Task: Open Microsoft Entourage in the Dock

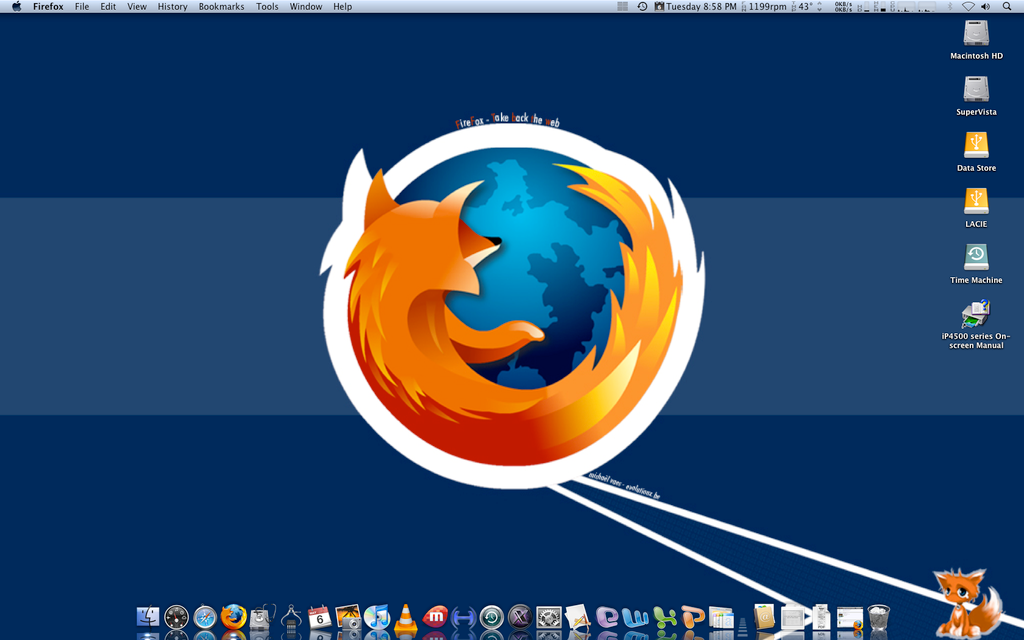Action: (x=607, y=616)
